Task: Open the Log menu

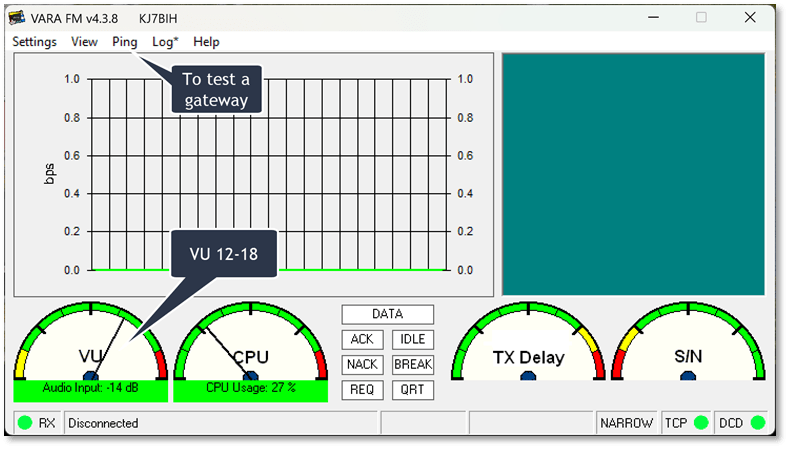Action: 165,42
